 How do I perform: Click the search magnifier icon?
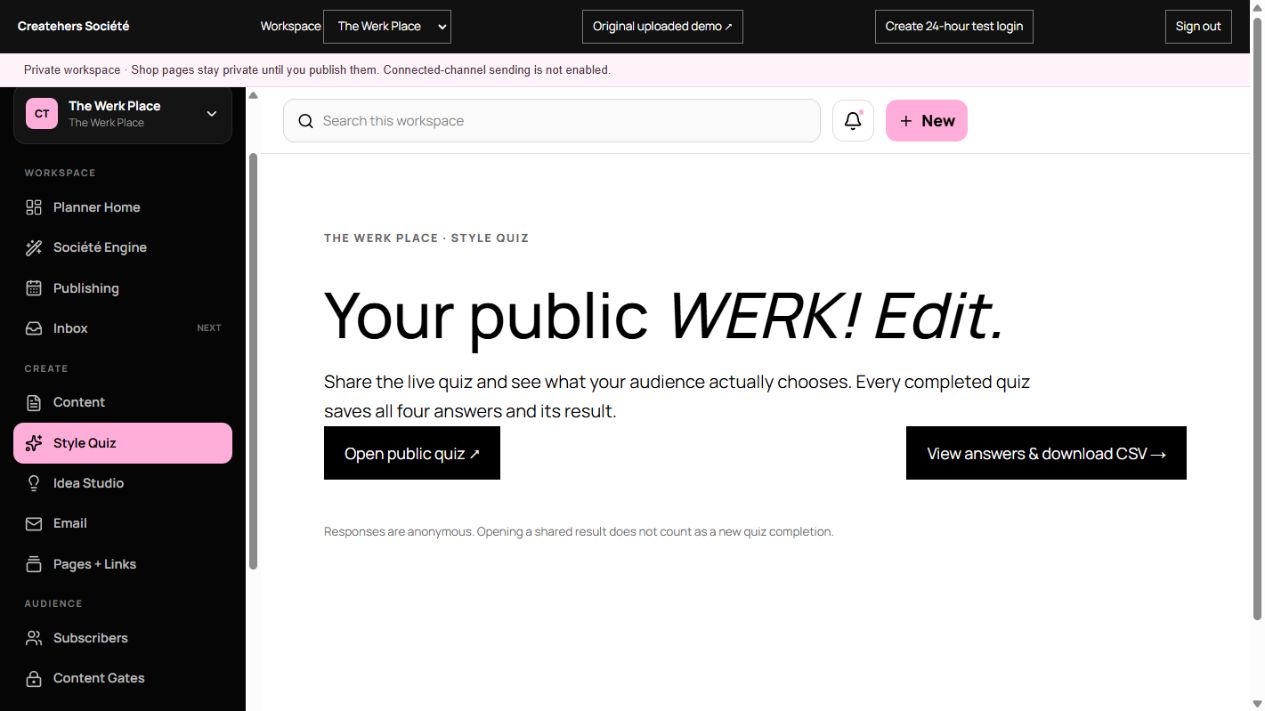[306, 121]
